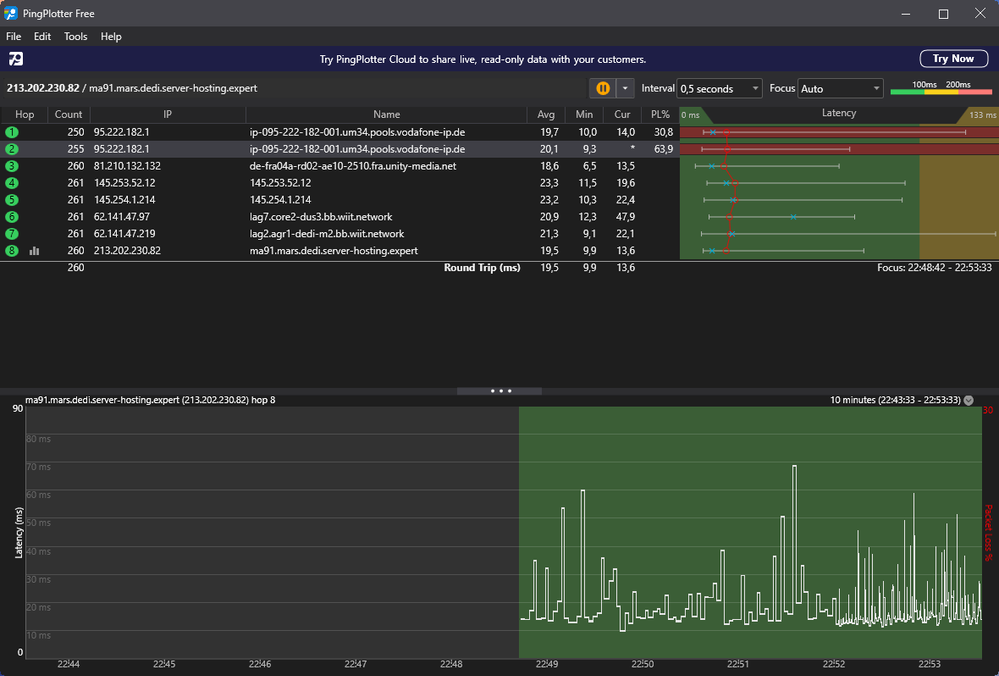999x676 pixels.
Task: Open the File menu
Action: [14, 37]
